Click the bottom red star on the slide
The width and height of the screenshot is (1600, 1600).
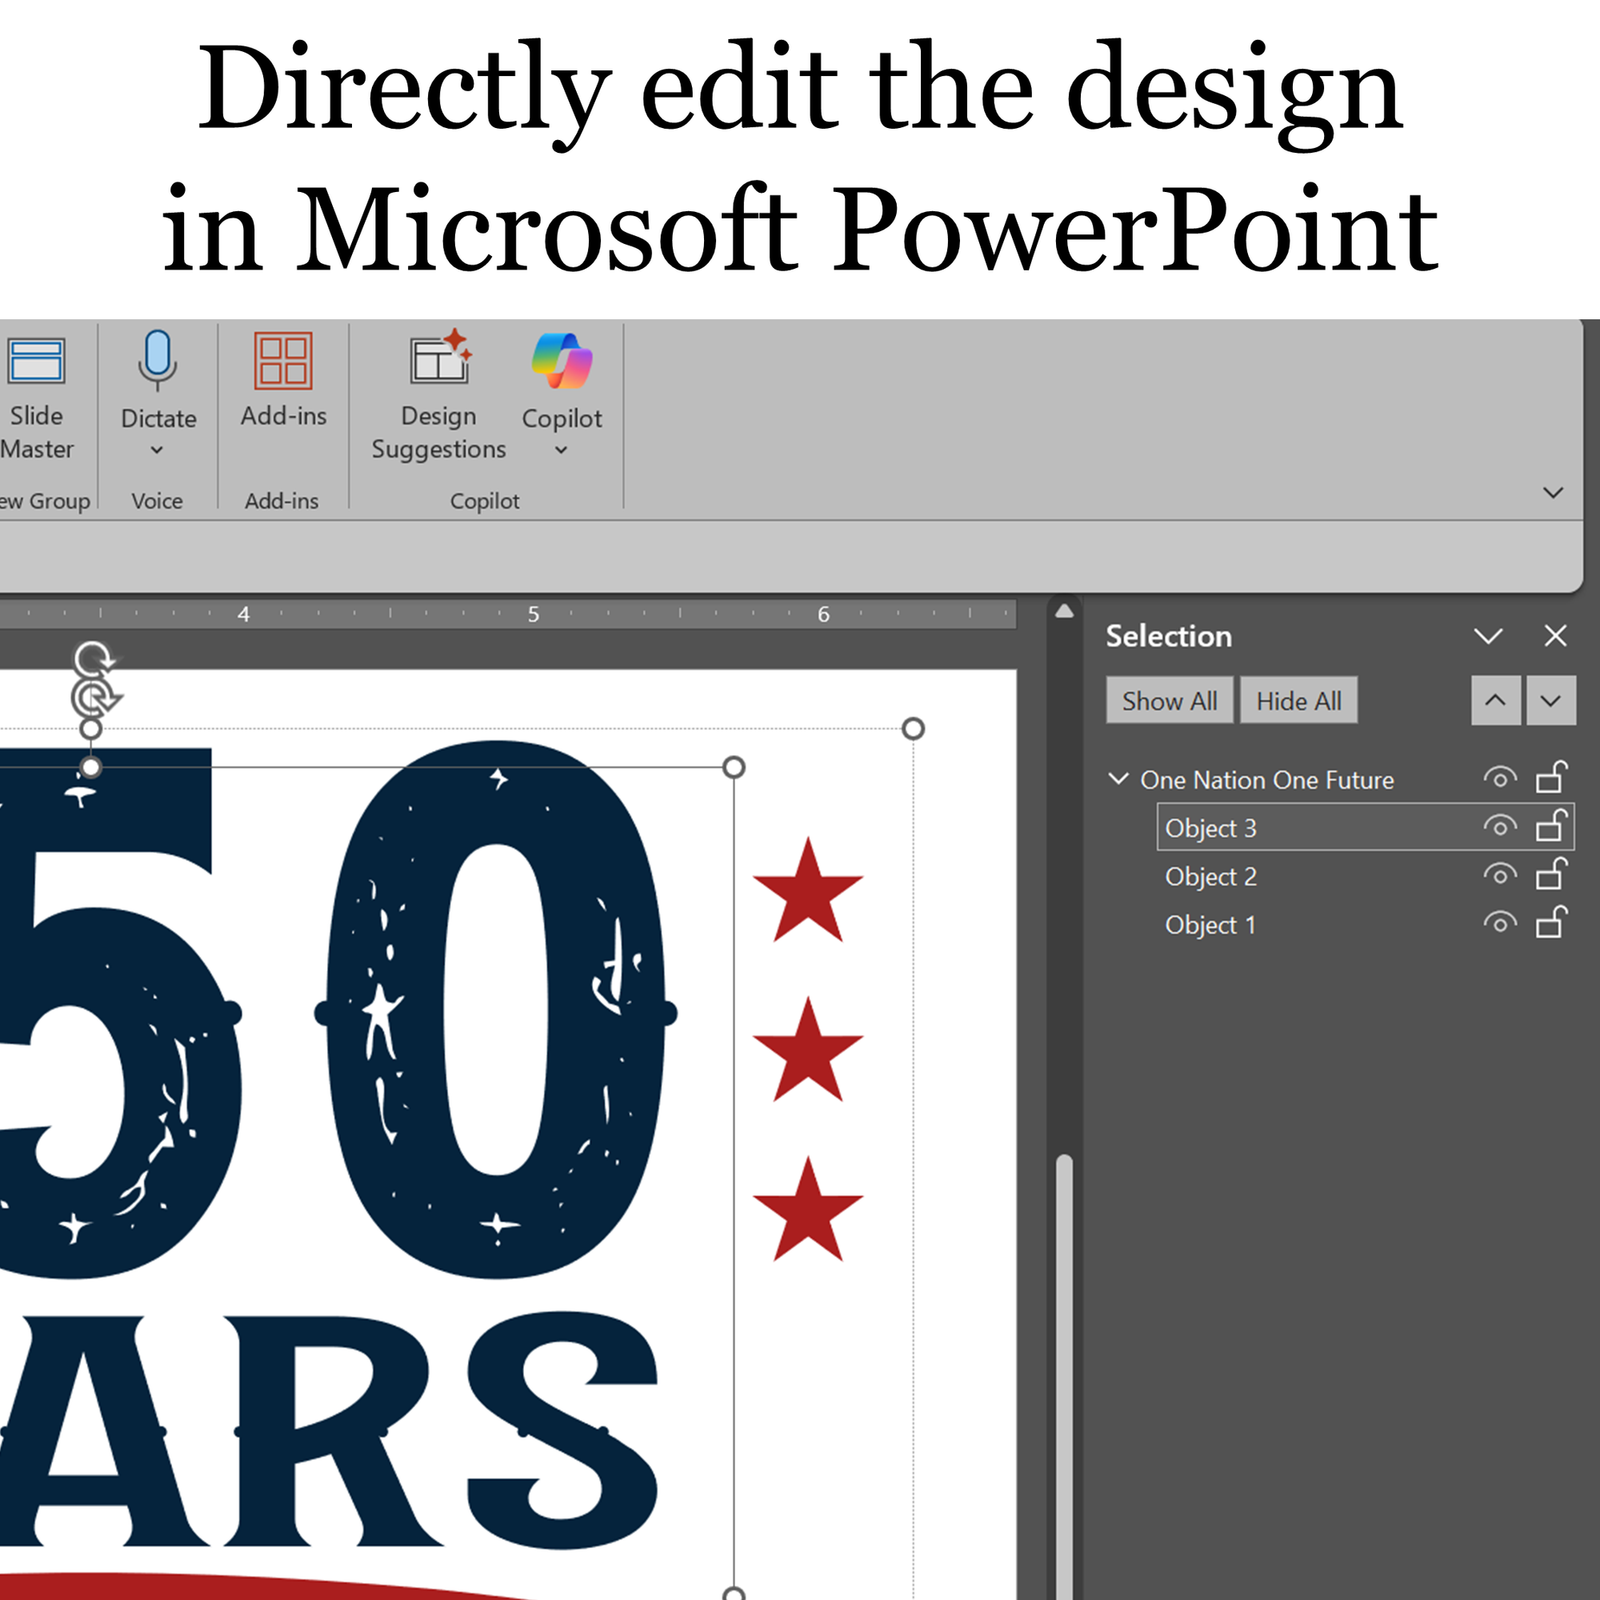click(x=808, y=1211)
